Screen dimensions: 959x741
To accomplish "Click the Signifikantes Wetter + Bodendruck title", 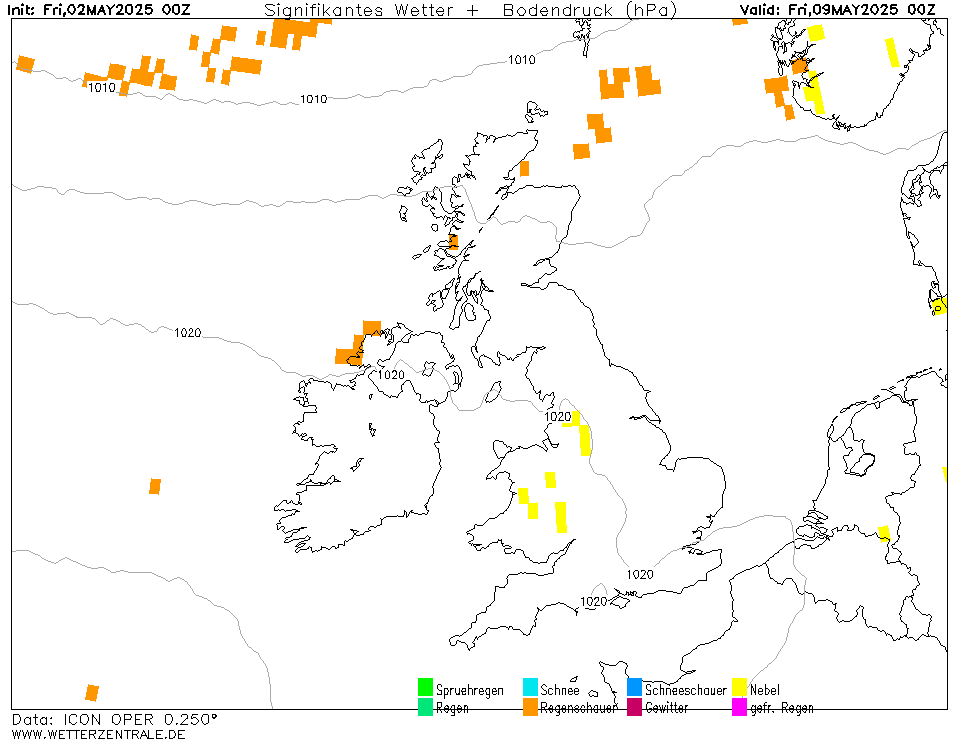I will [x=470, y=10].
